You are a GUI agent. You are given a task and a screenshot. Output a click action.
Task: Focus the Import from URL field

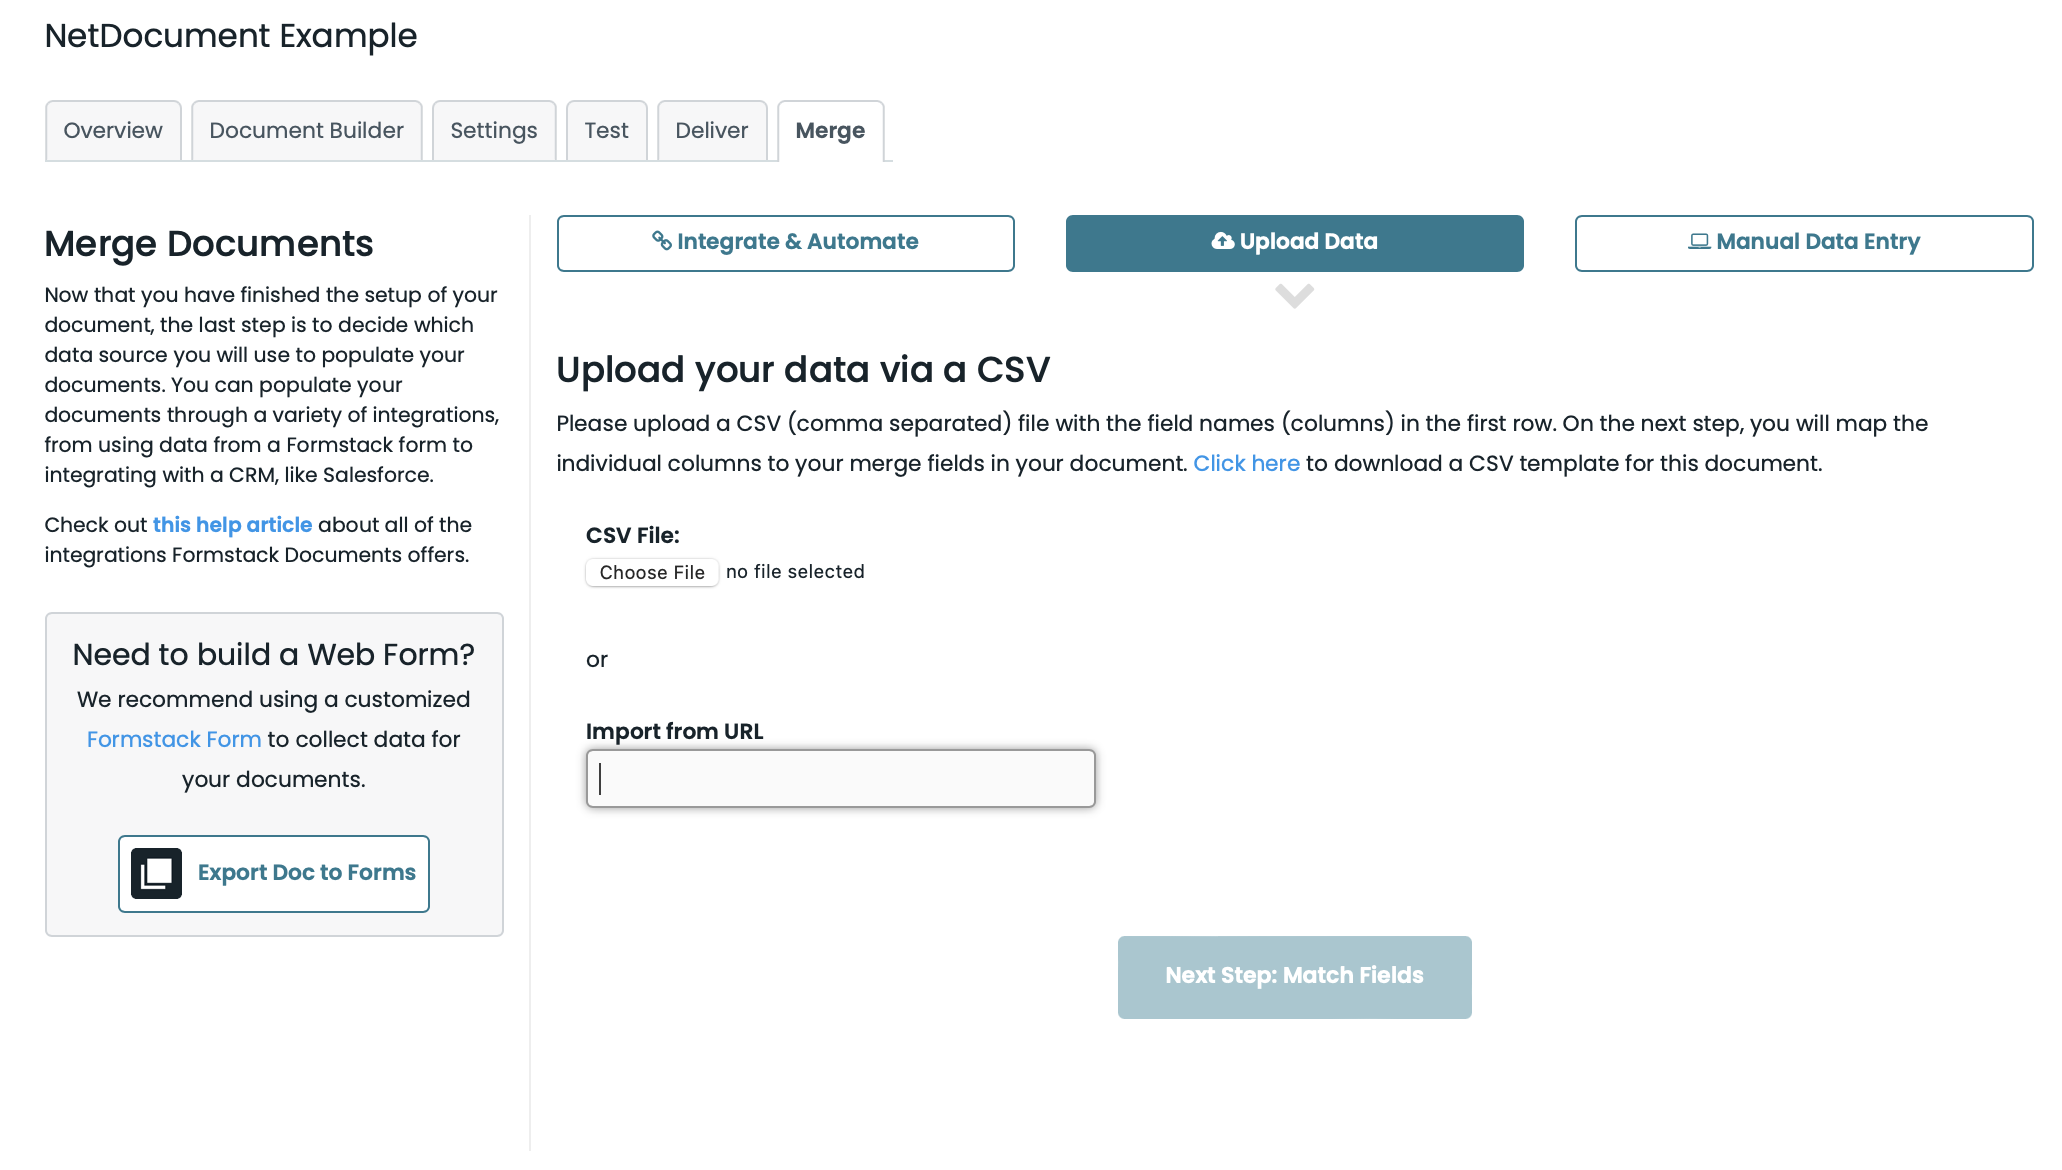coord(840,778)
